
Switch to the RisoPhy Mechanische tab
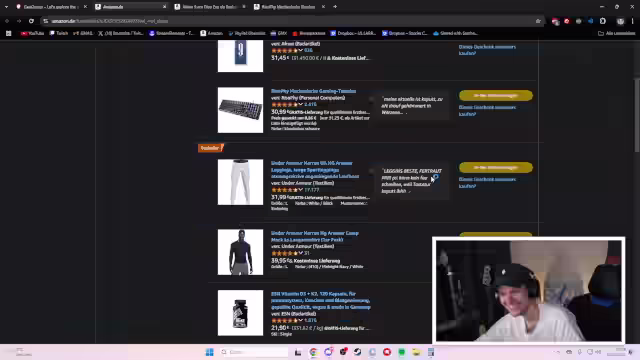click(x=289, y=7)
